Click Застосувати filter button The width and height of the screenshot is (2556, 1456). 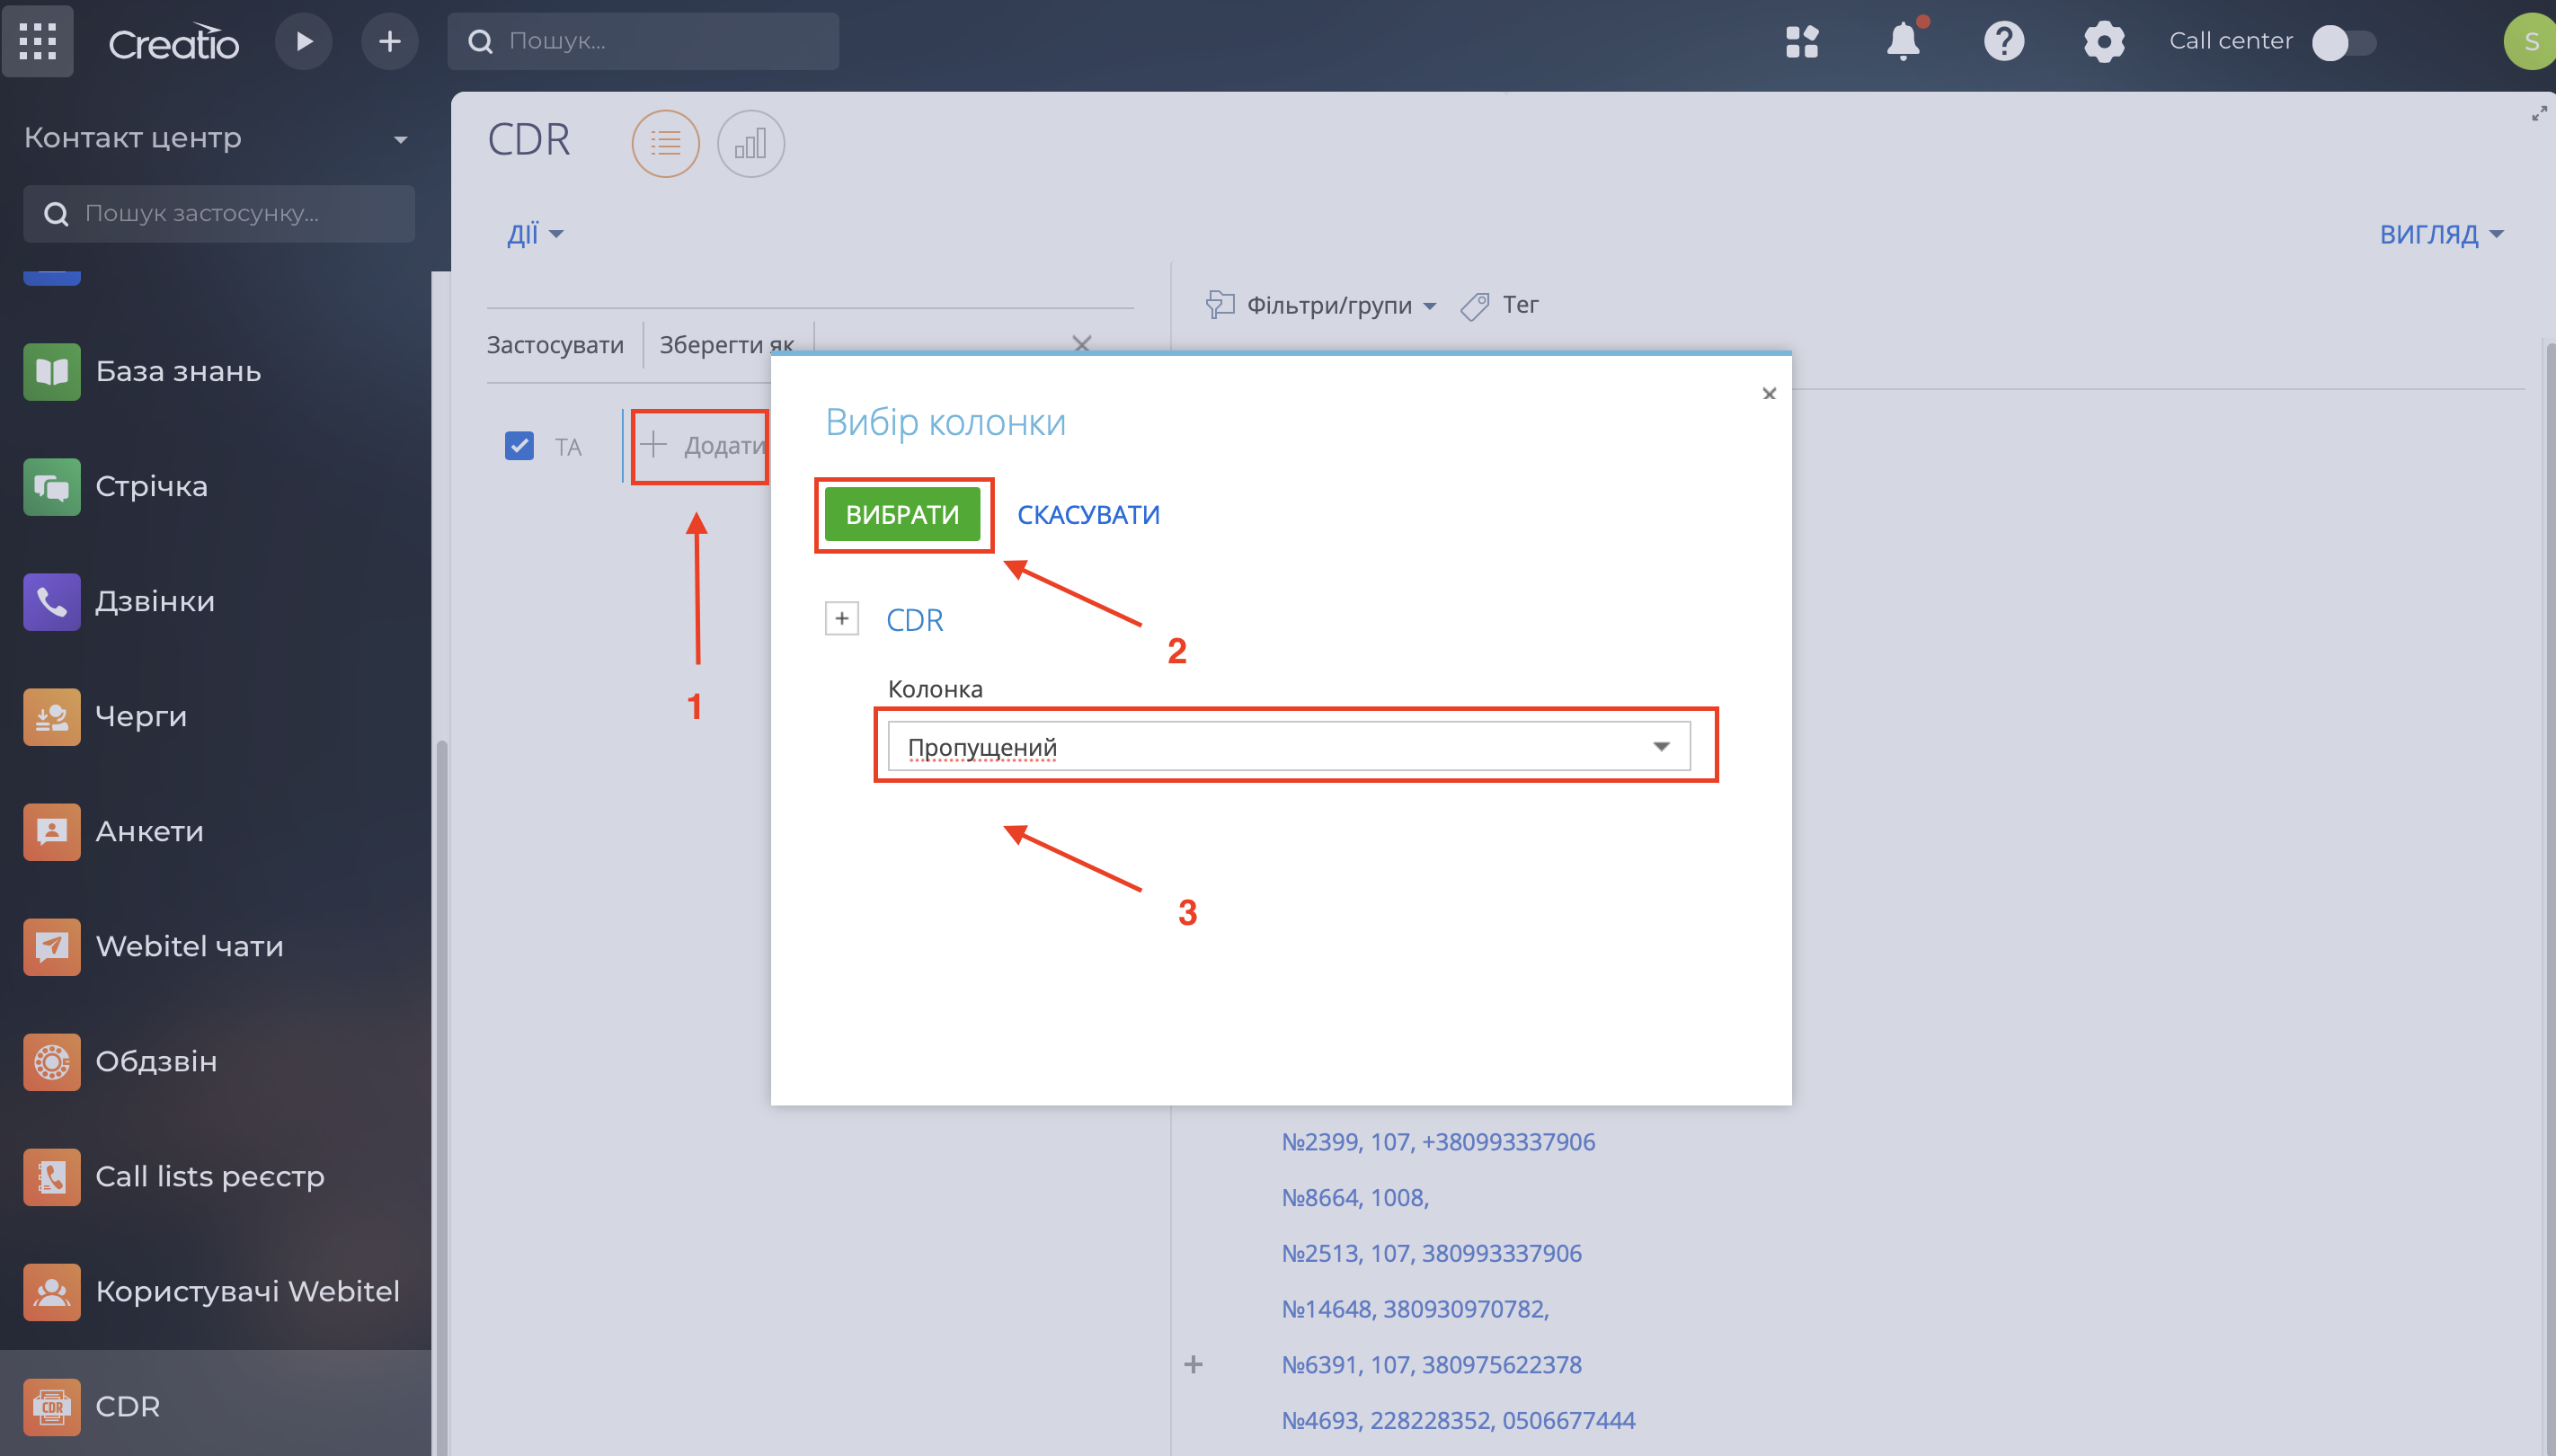point(555,345)
